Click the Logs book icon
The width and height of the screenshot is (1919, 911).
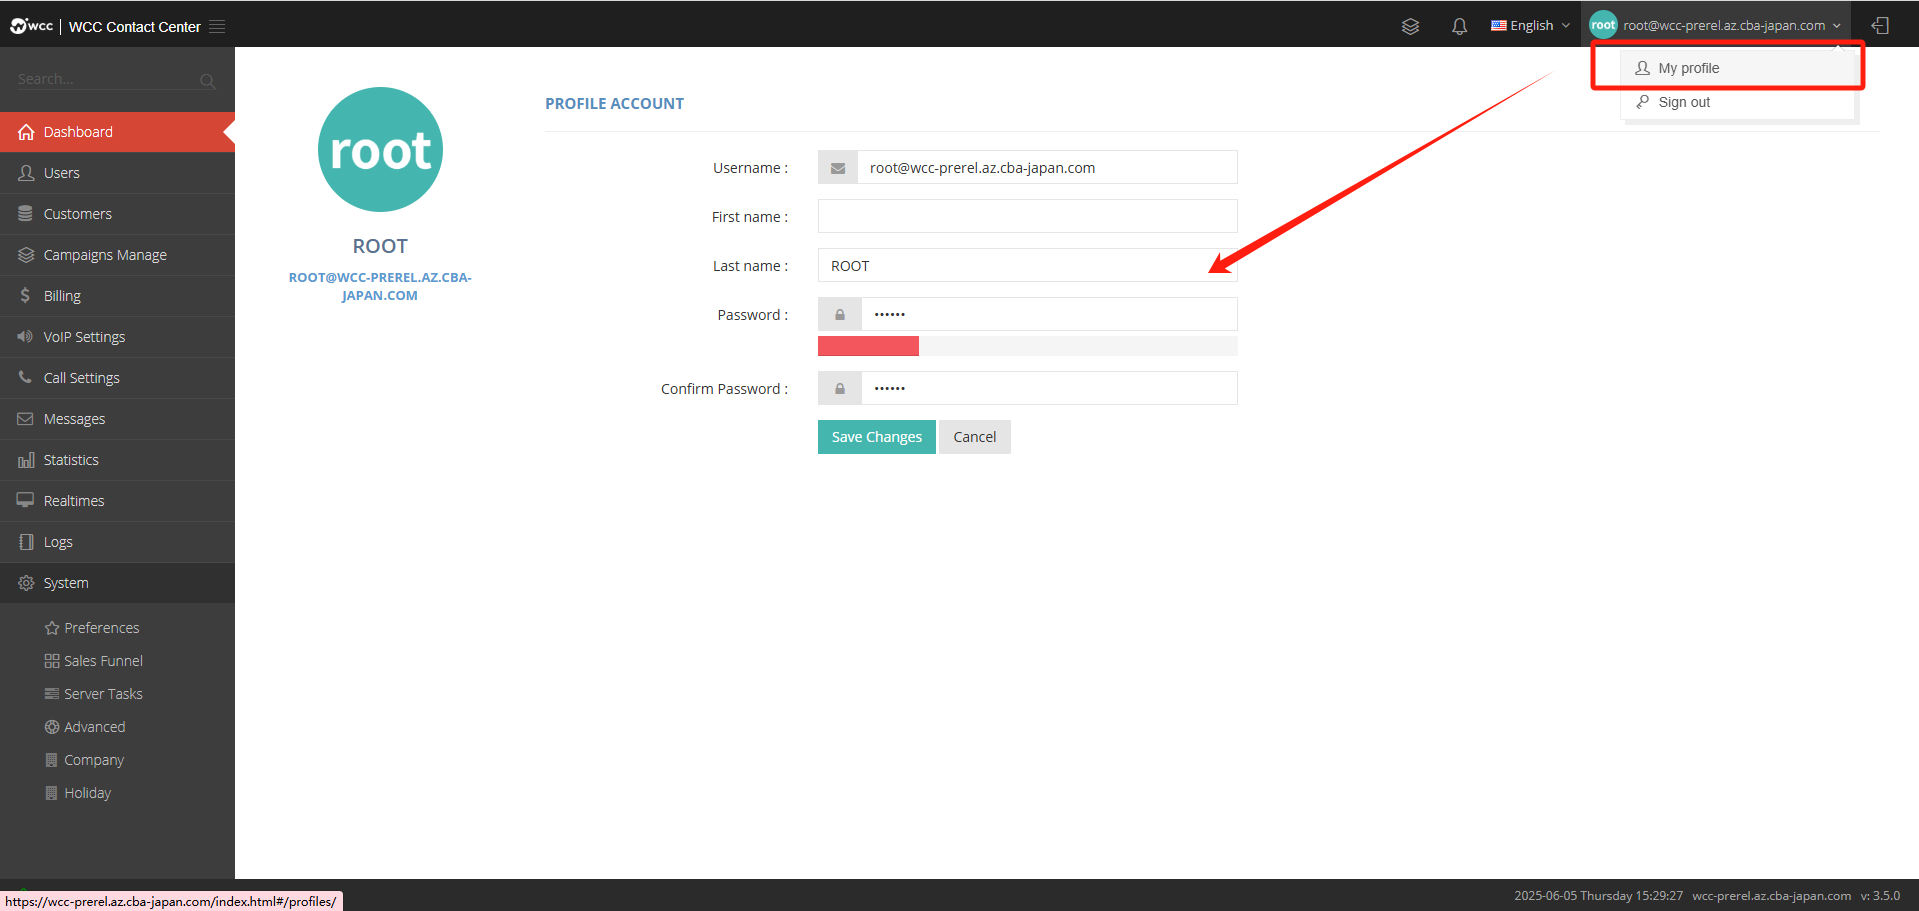pos(26,542)
